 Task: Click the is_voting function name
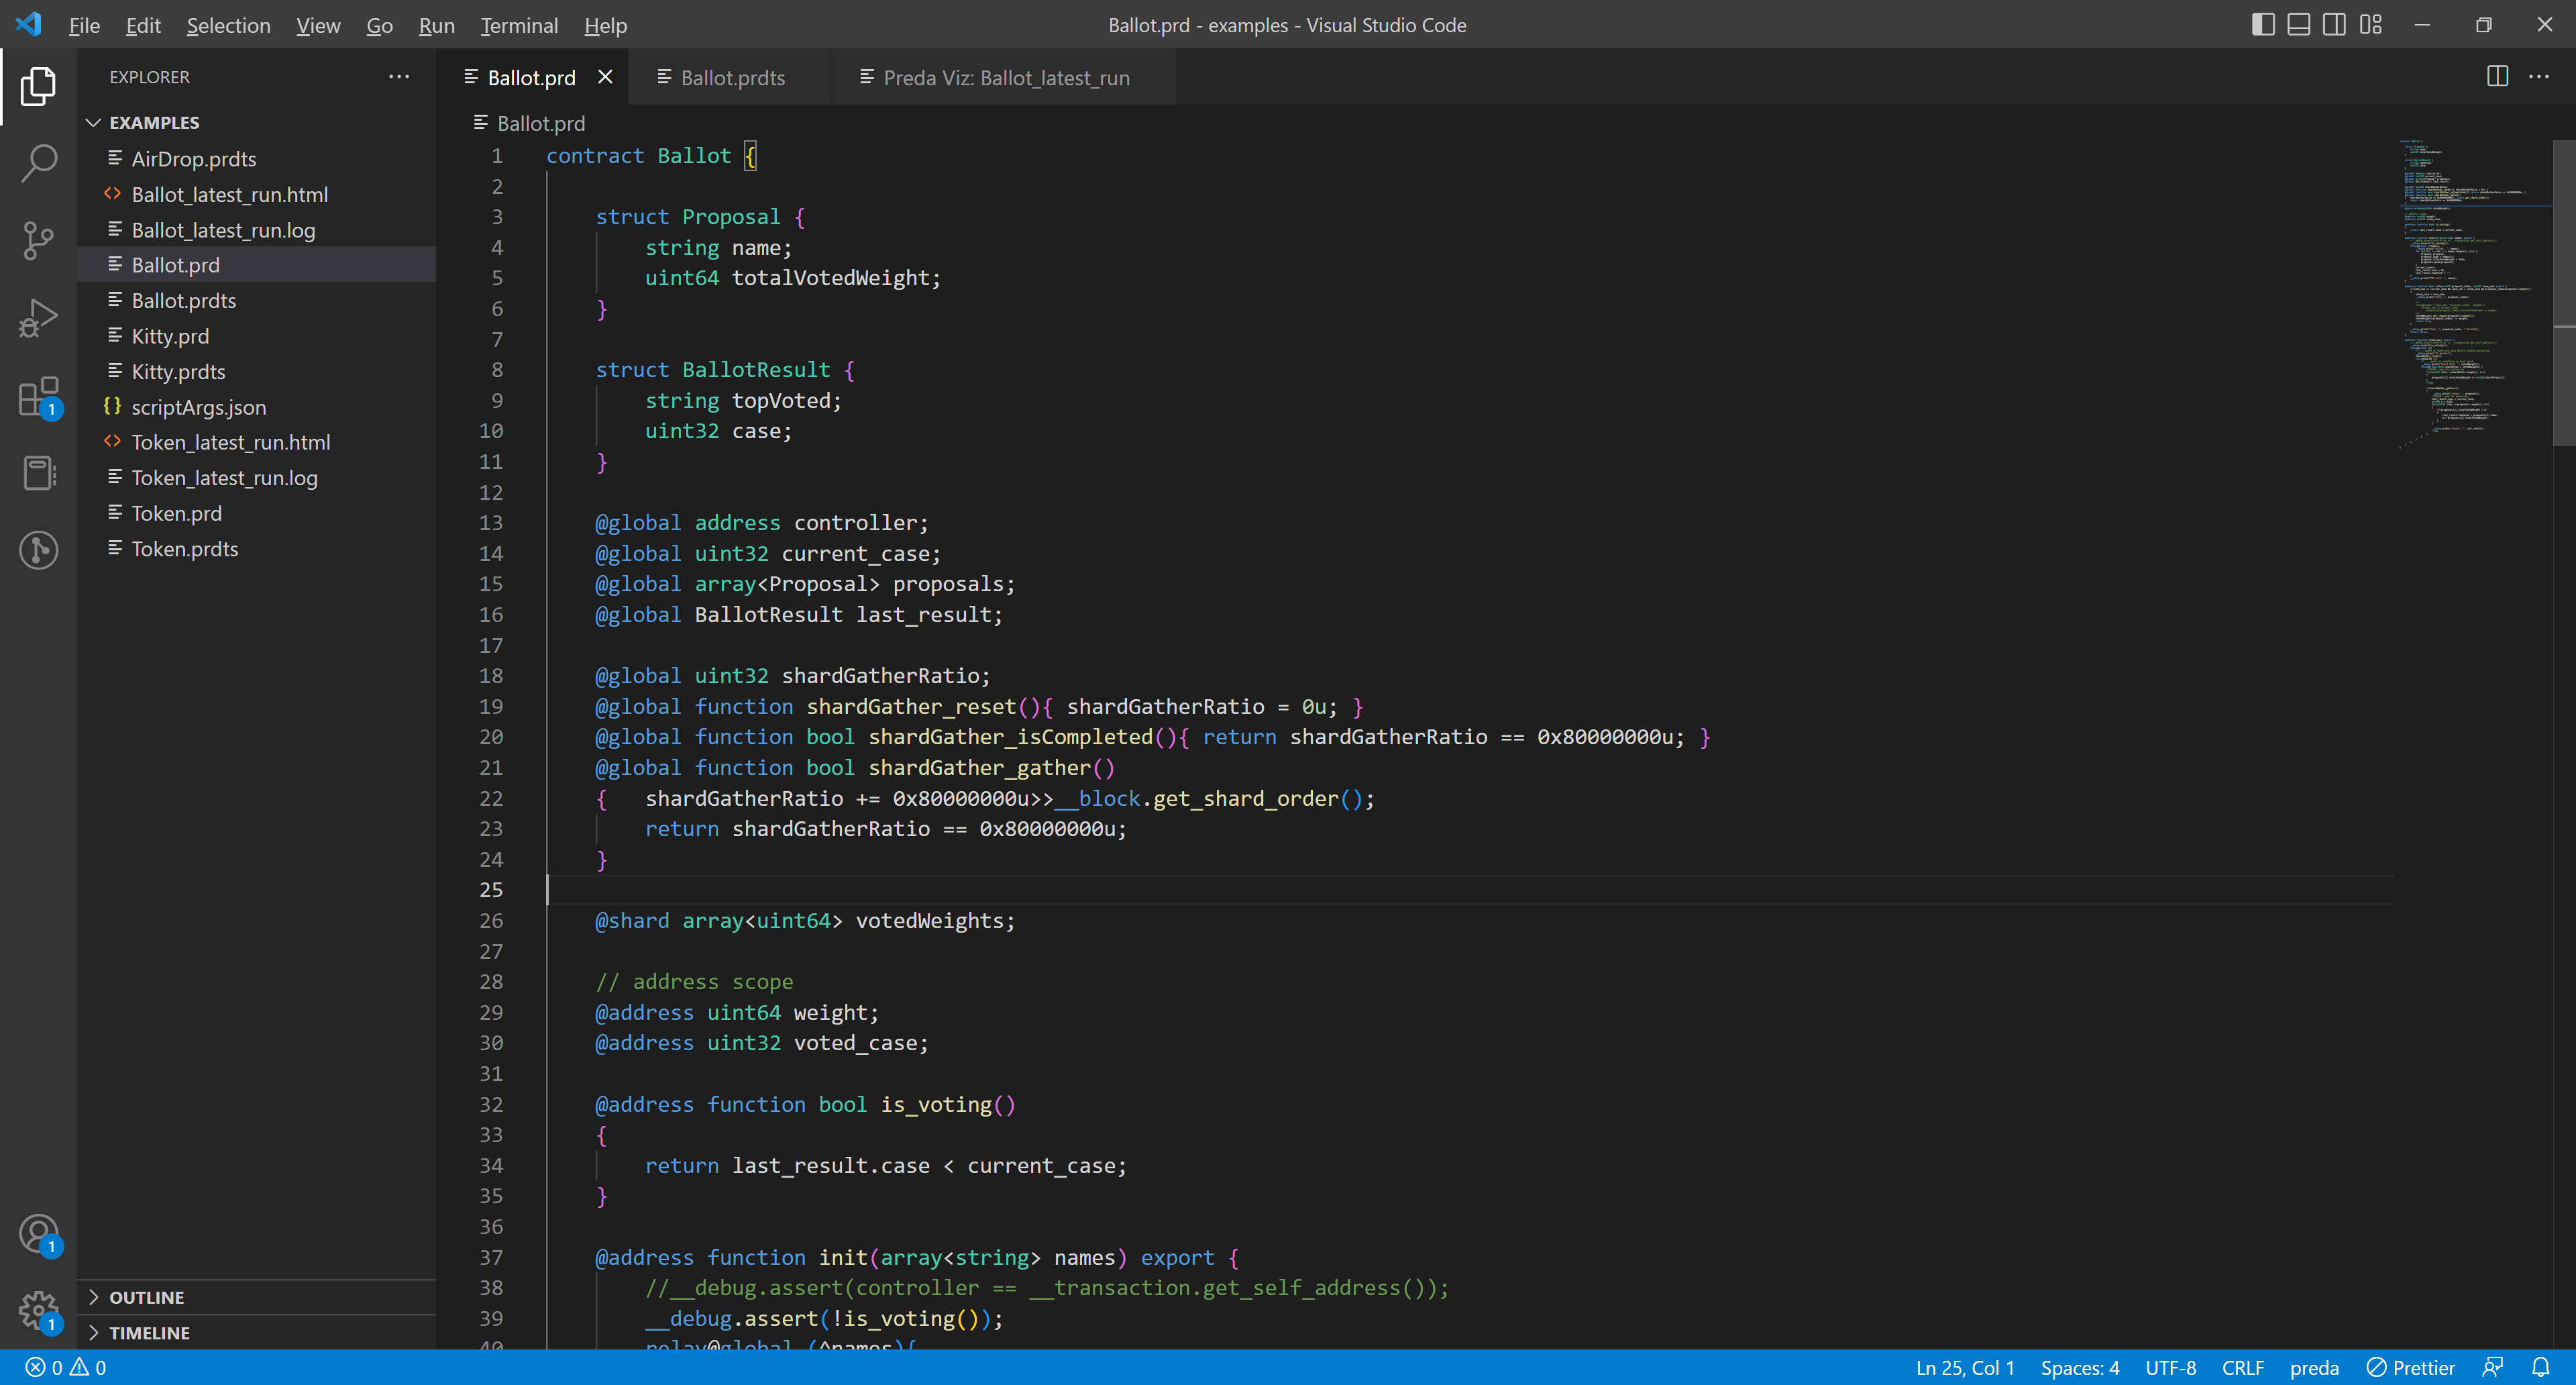[x=936, y=1104]
